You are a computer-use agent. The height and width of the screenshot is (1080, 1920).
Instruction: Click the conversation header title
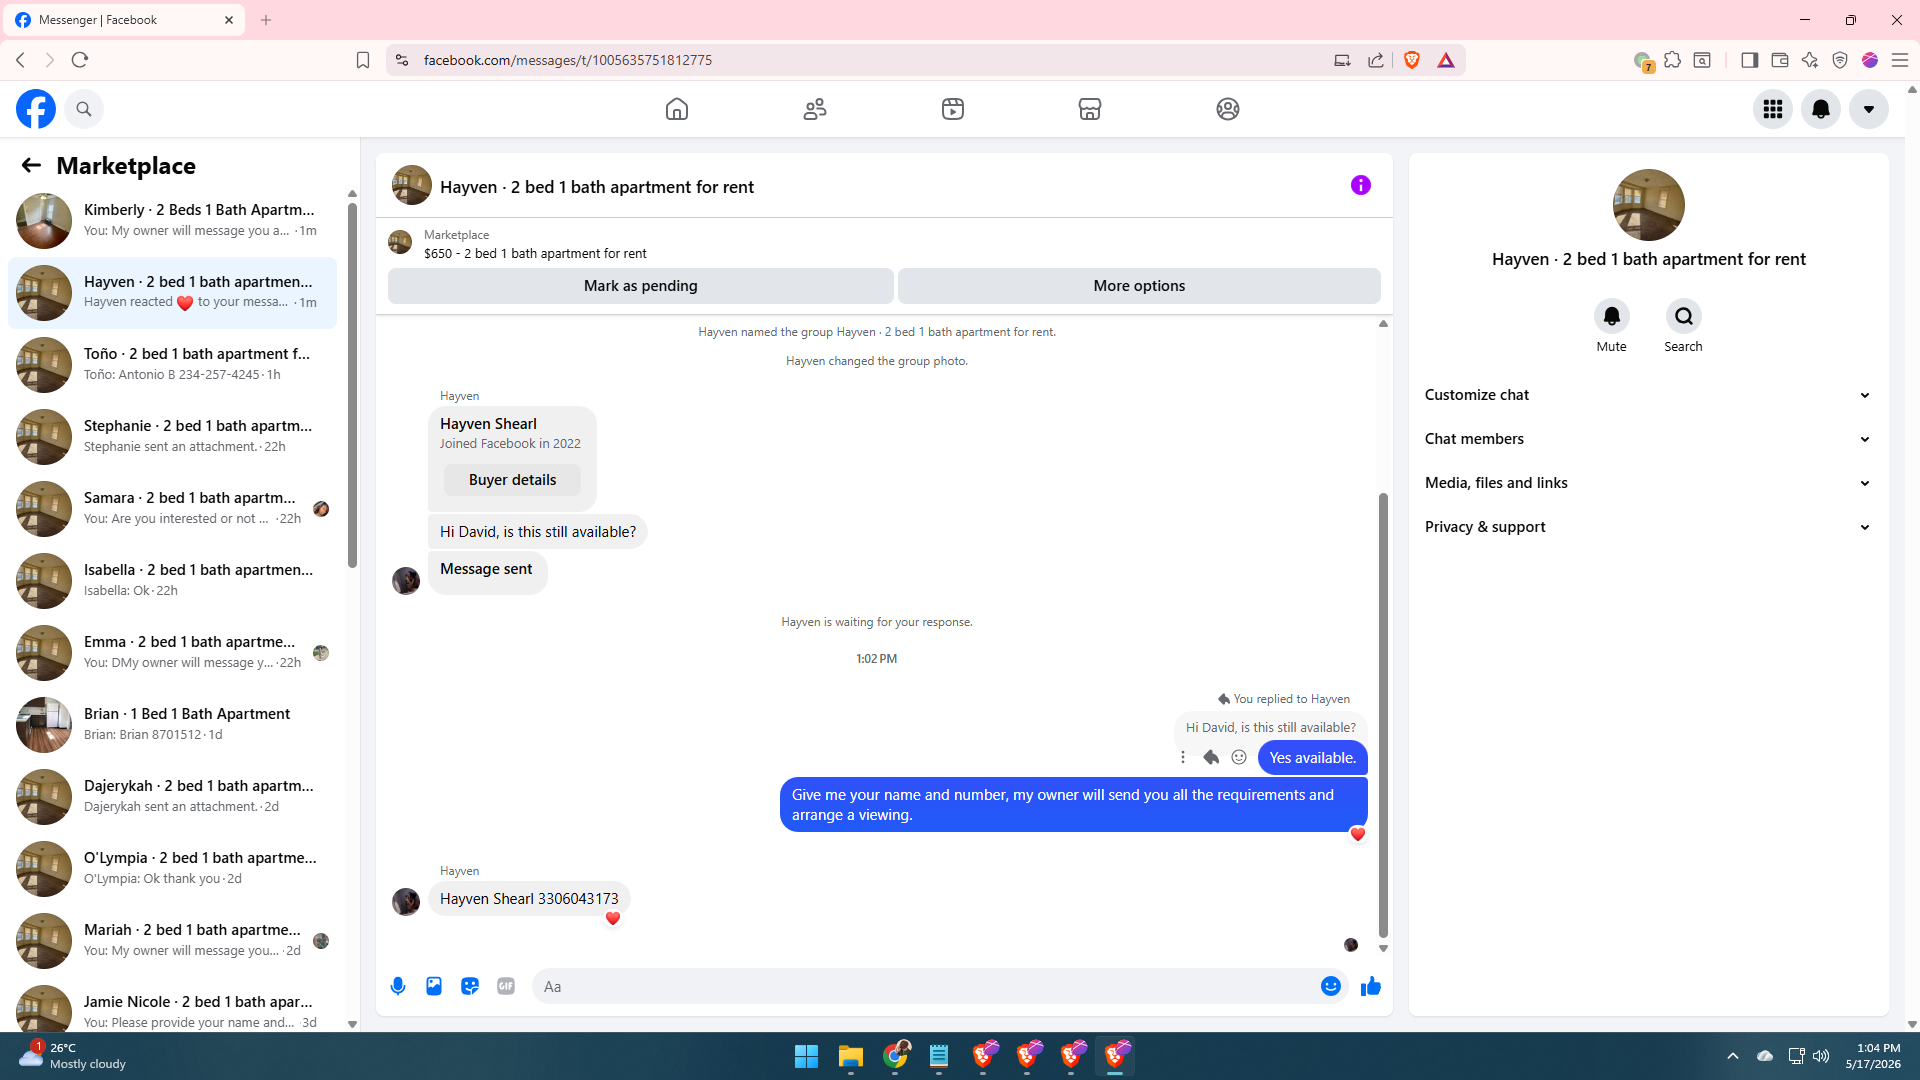point(597,187)
